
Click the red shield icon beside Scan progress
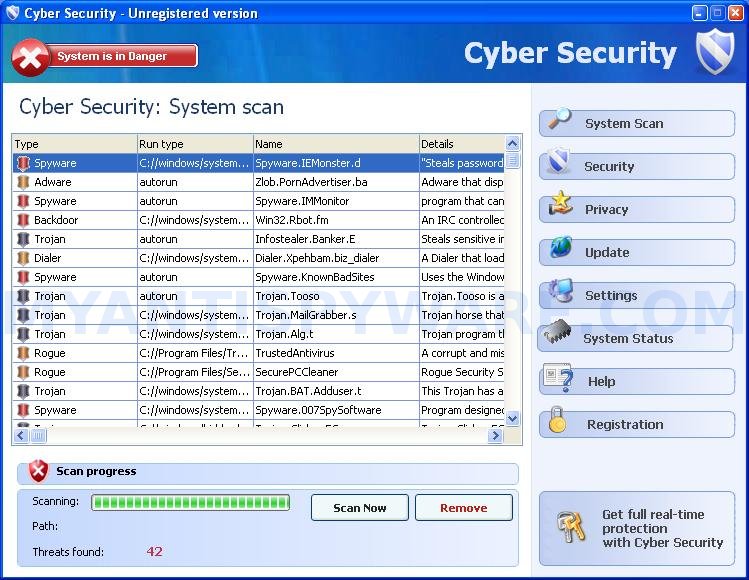click(38, 471)
